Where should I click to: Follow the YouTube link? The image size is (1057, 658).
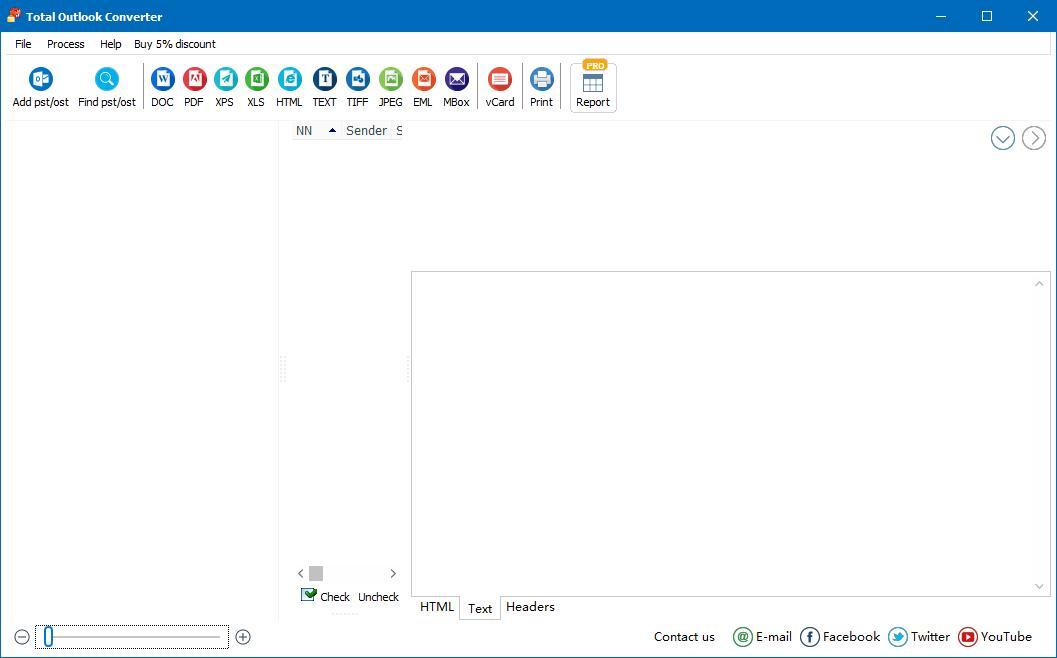click(995, 637)
